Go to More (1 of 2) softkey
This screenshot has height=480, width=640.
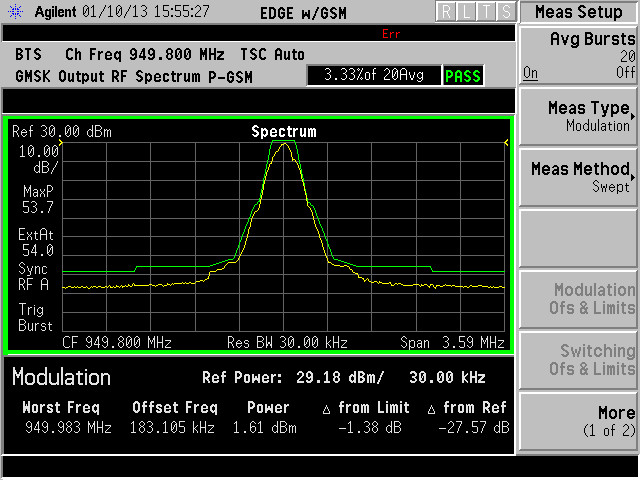click(578, 421)
